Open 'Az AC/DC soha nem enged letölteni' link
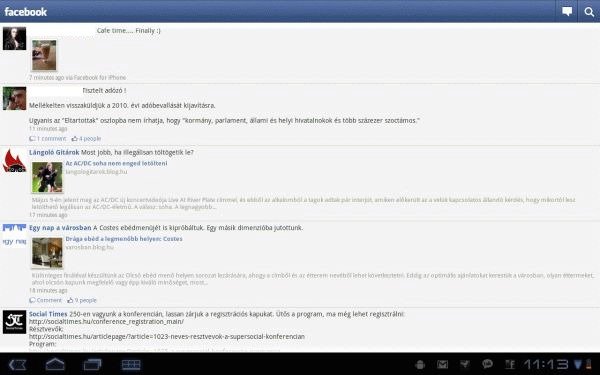 tap(116, 163)
